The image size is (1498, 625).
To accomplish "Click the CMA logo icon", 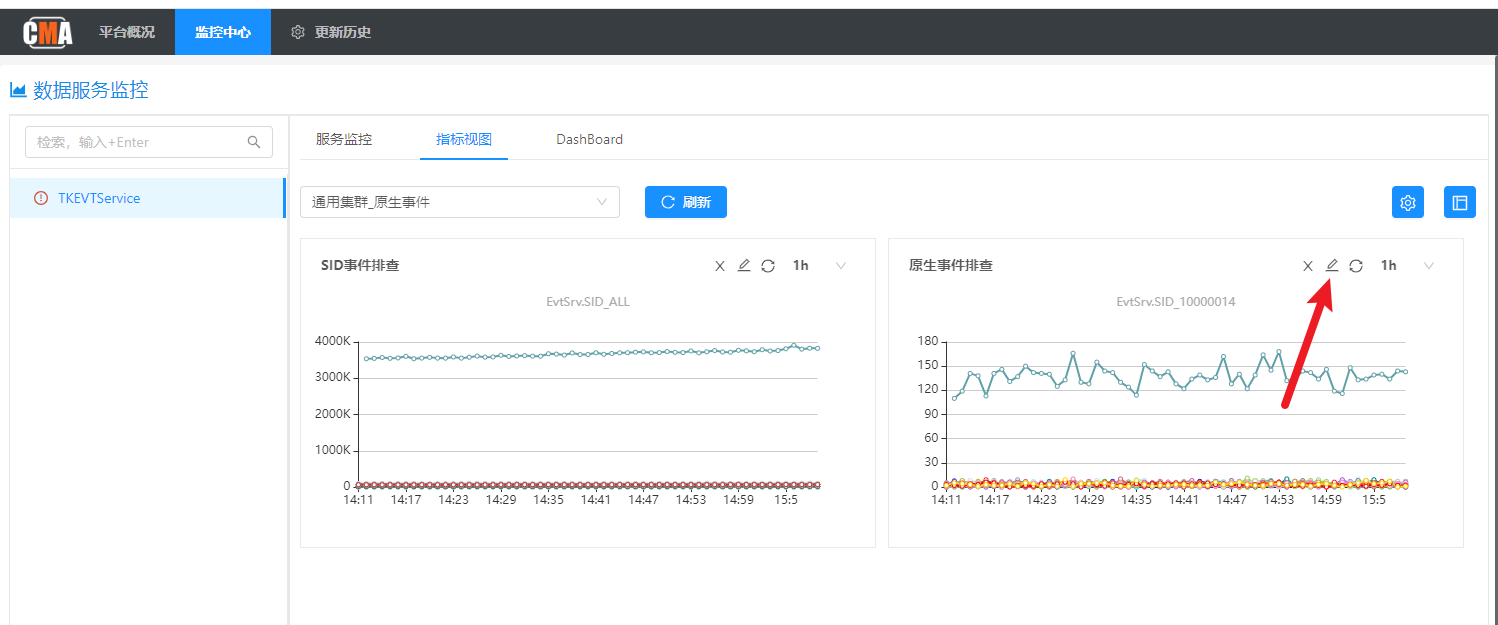I will pyautogui.click(x=48, y=32).
